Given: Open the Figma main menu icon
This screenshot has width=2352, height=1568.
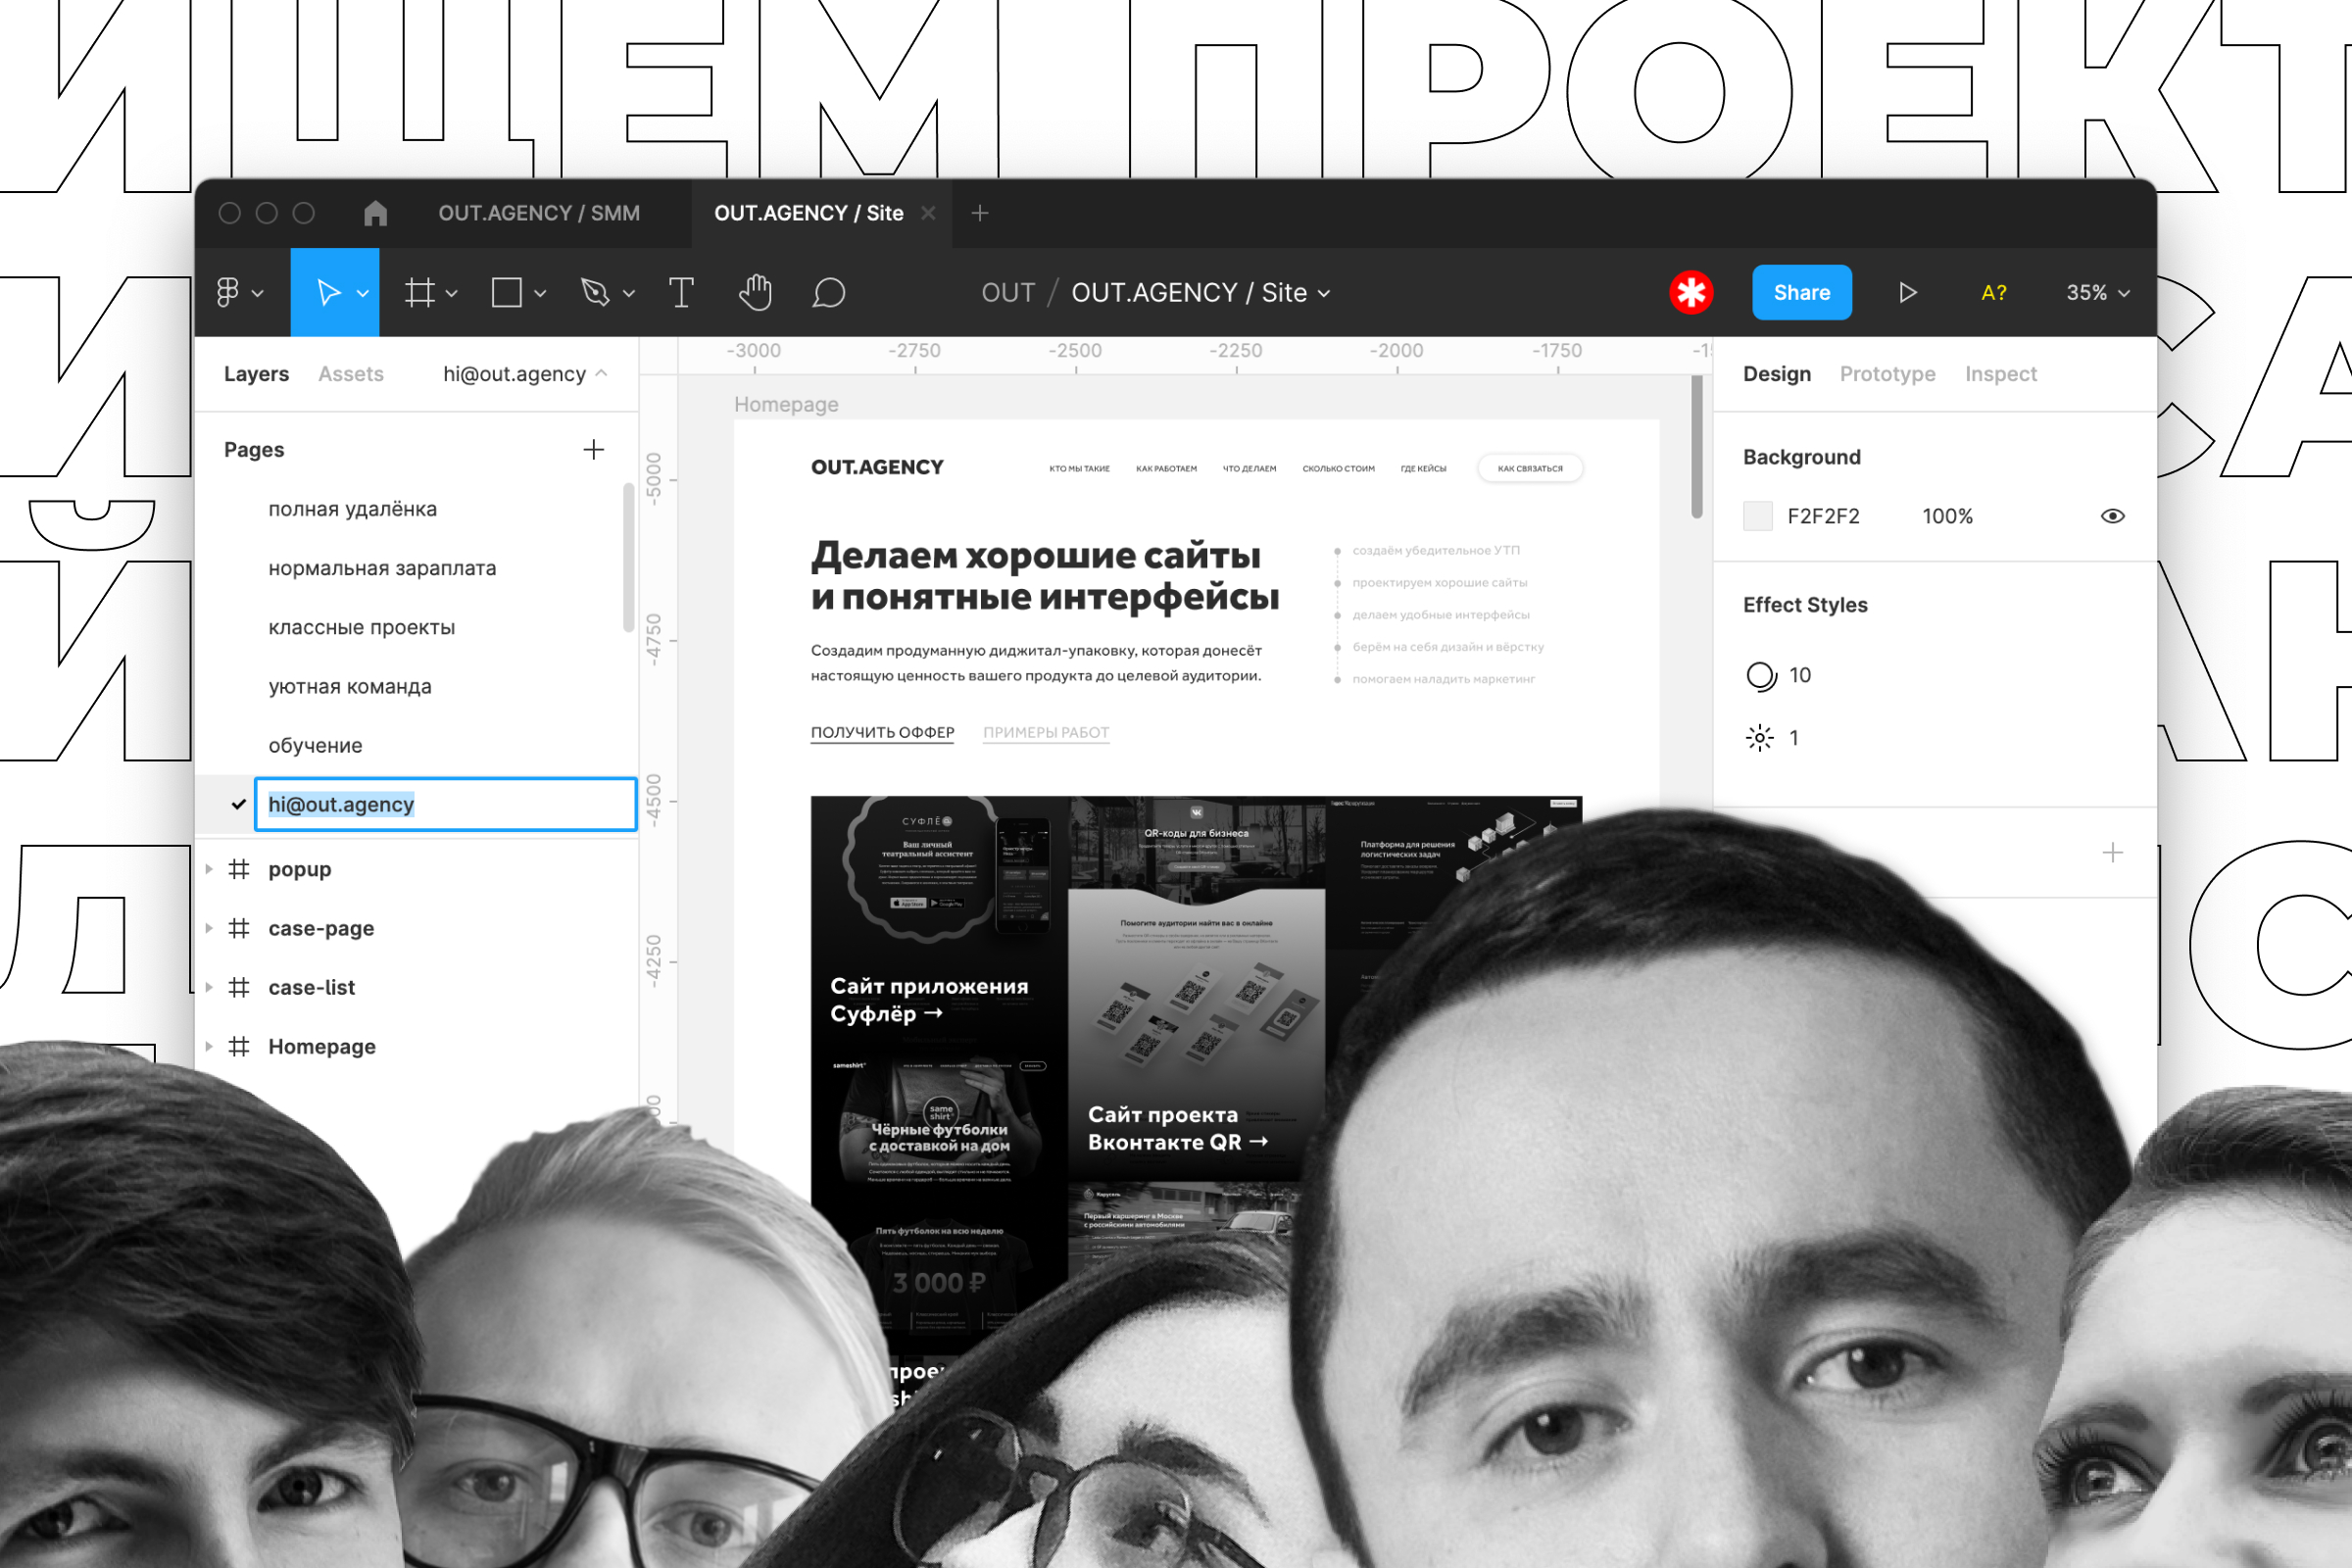Looking at the screenshot, I should click(x=228, y=292).
